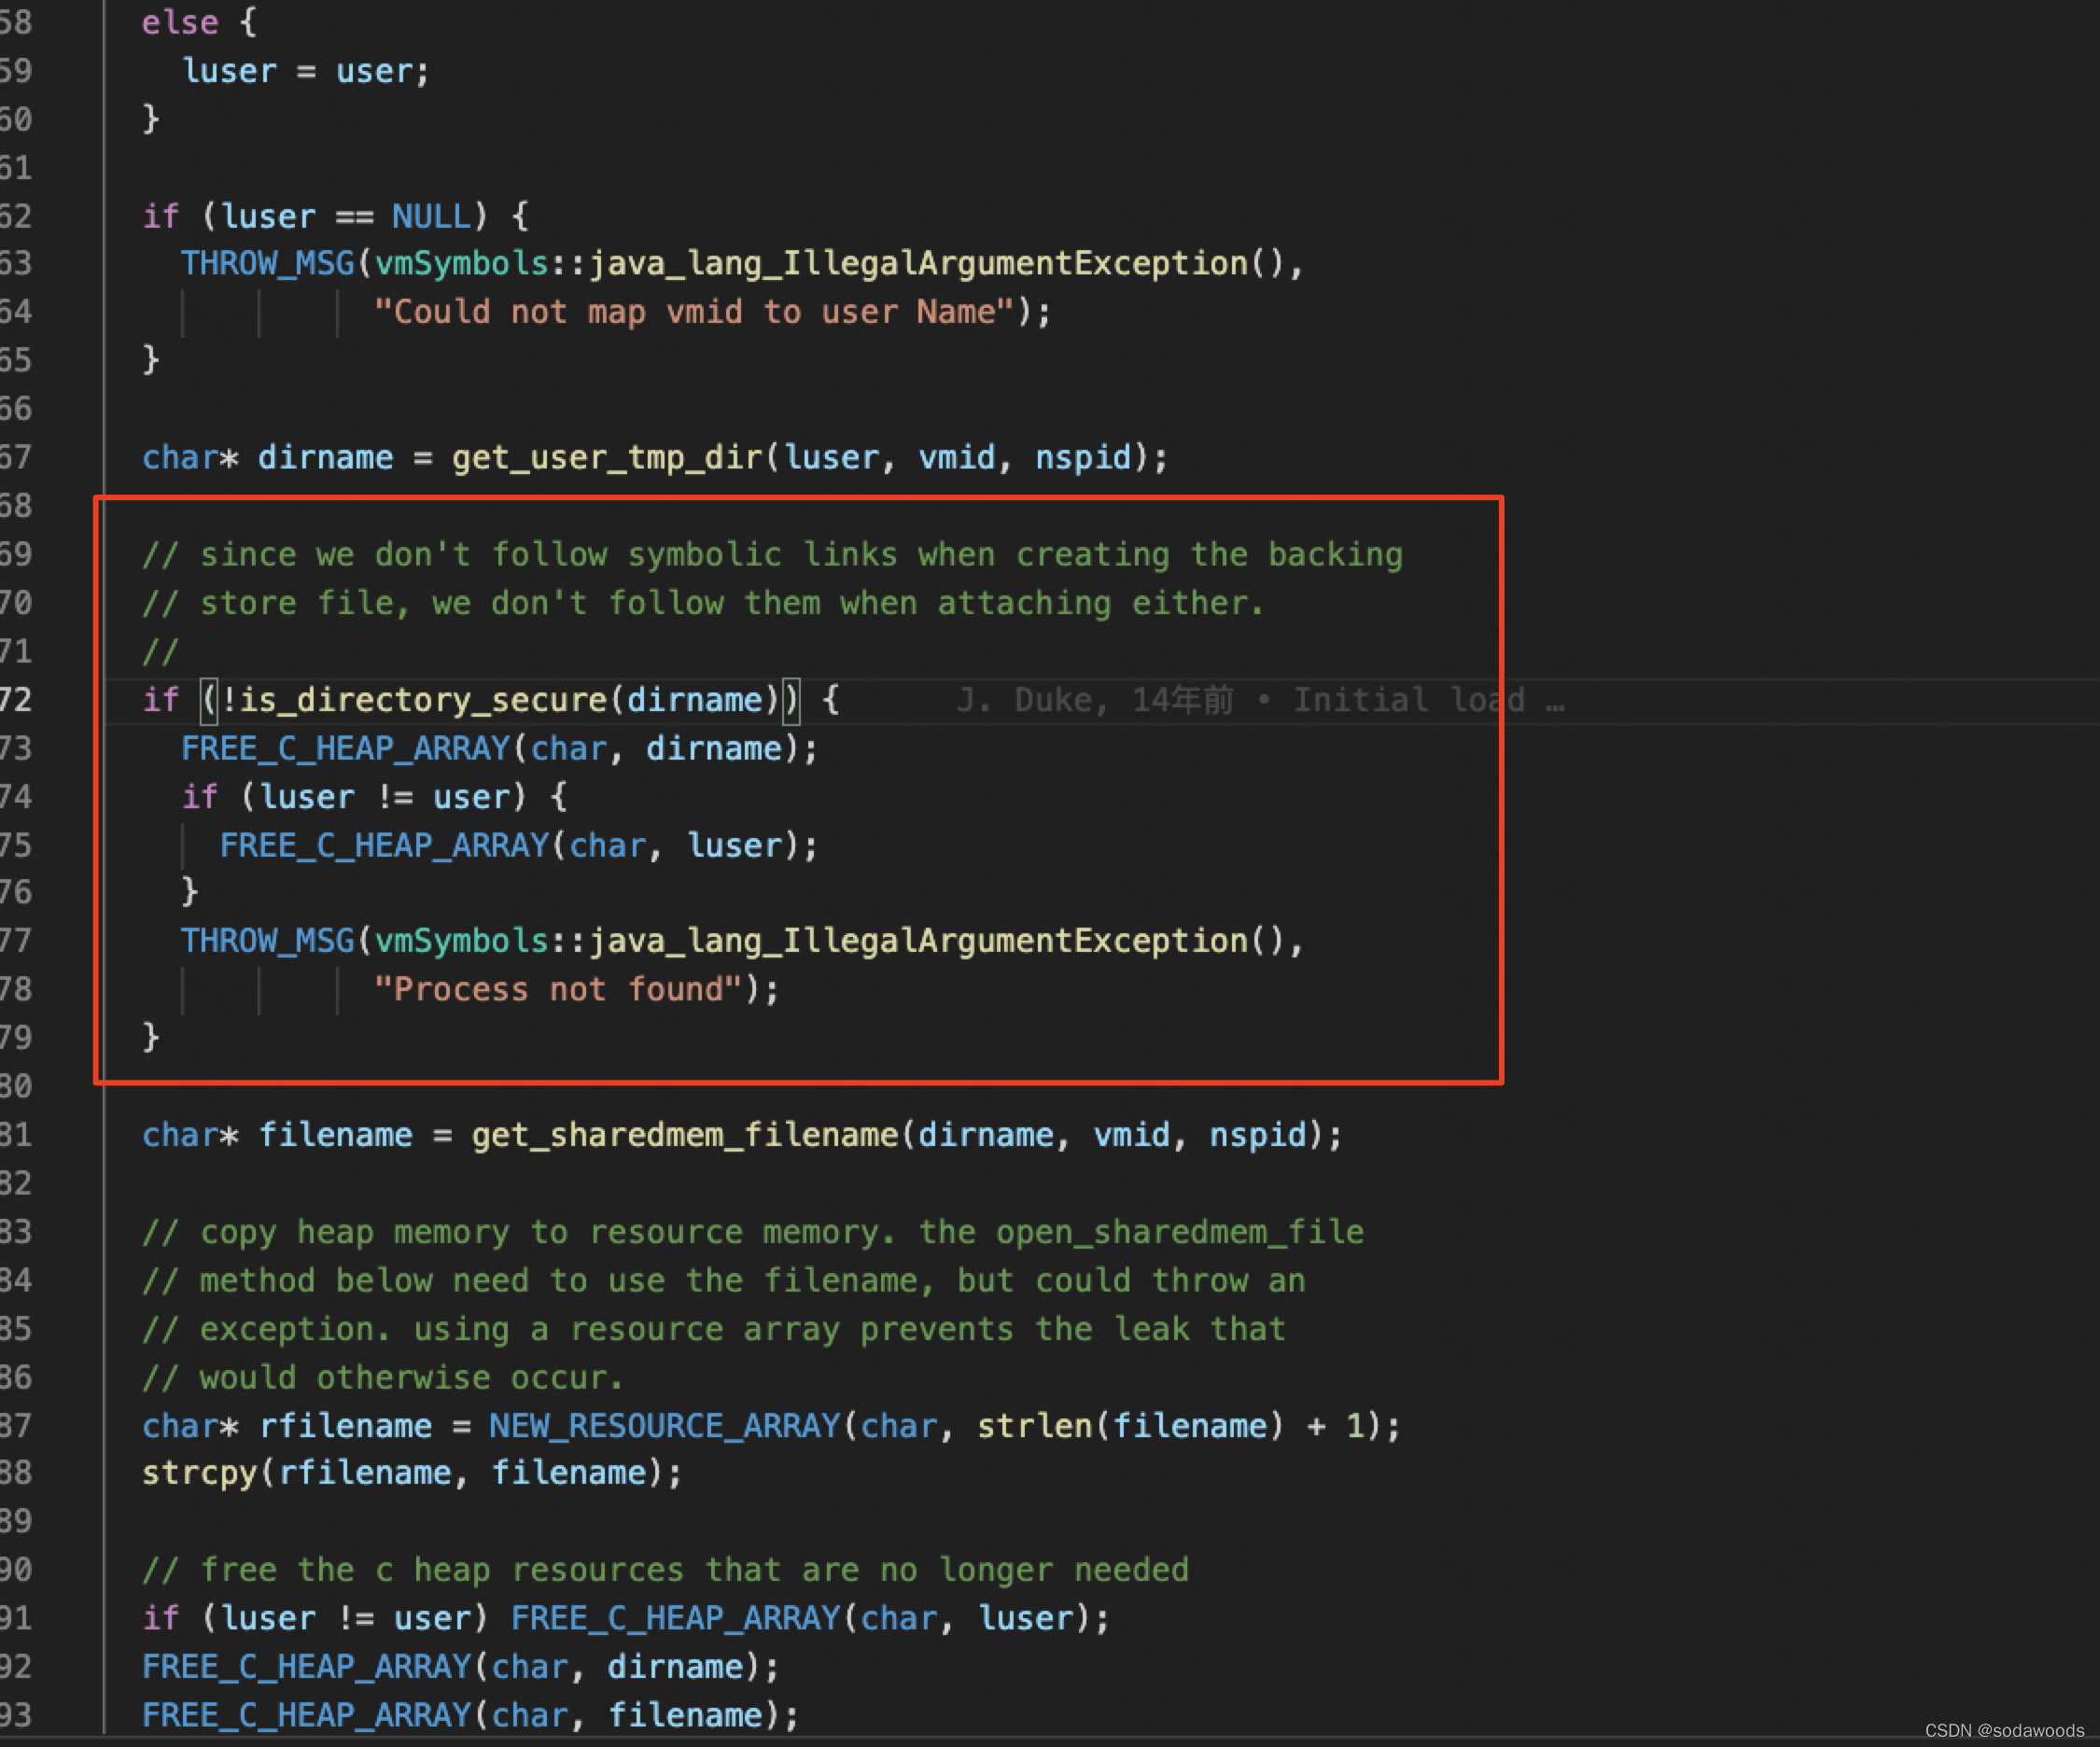Viewport: 2100px width, 1747px height.
Task: Click the get_user_tmp_dir function name
Action: tap(607, 458)
